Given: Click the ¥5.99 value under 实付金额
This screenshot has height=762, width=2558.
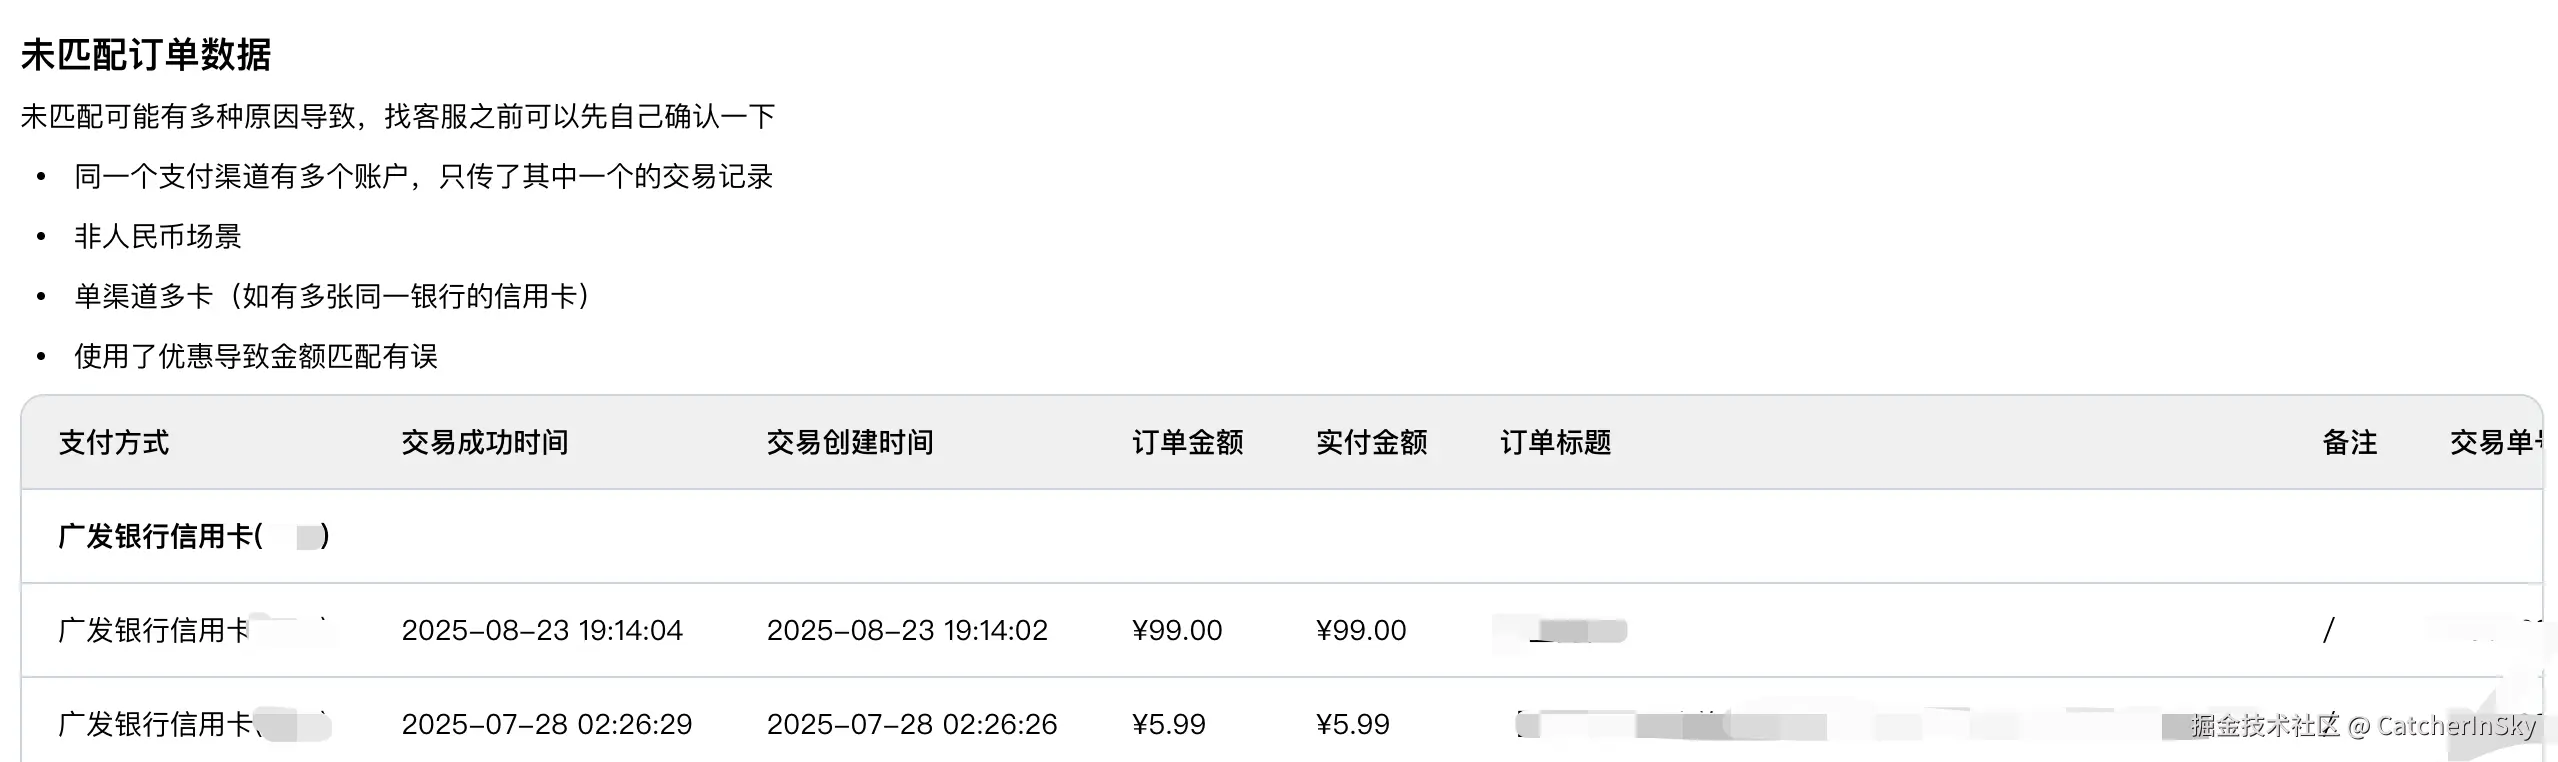Looking at the screenshot, I should [1353, 724].
